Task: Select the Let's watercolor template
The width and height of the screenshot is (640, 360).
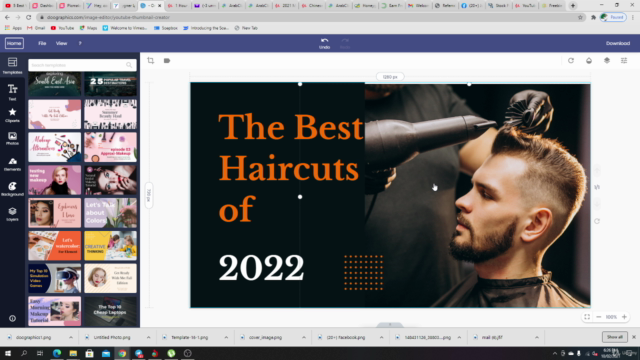Action: (x=55, y=246)
